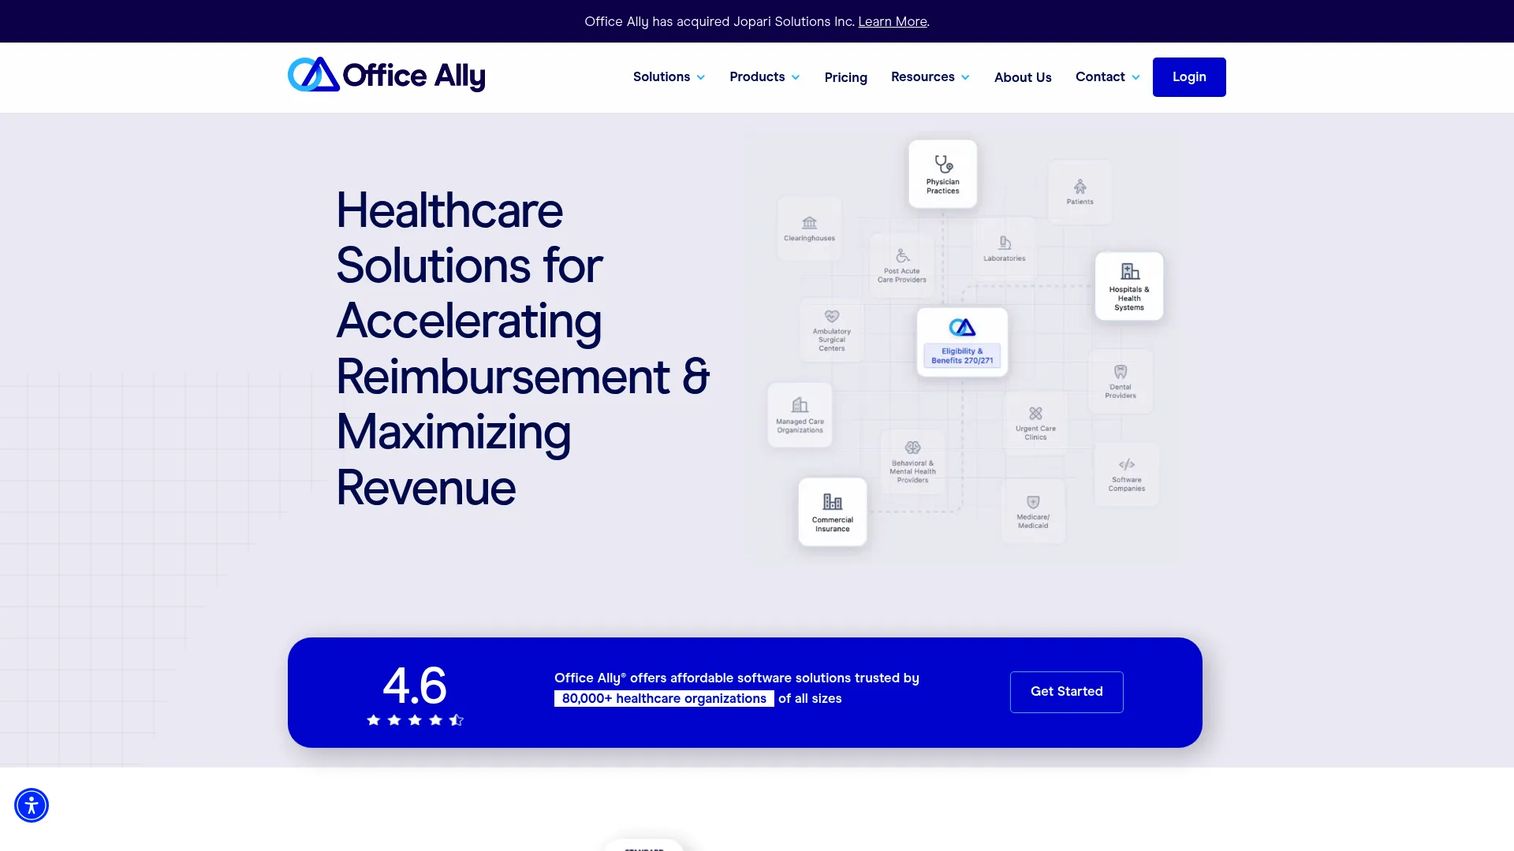Screen dimensions: 1514x851
Task: Open the accessibility widget icon
Action: pyautogui.click(x=31, y=805)
